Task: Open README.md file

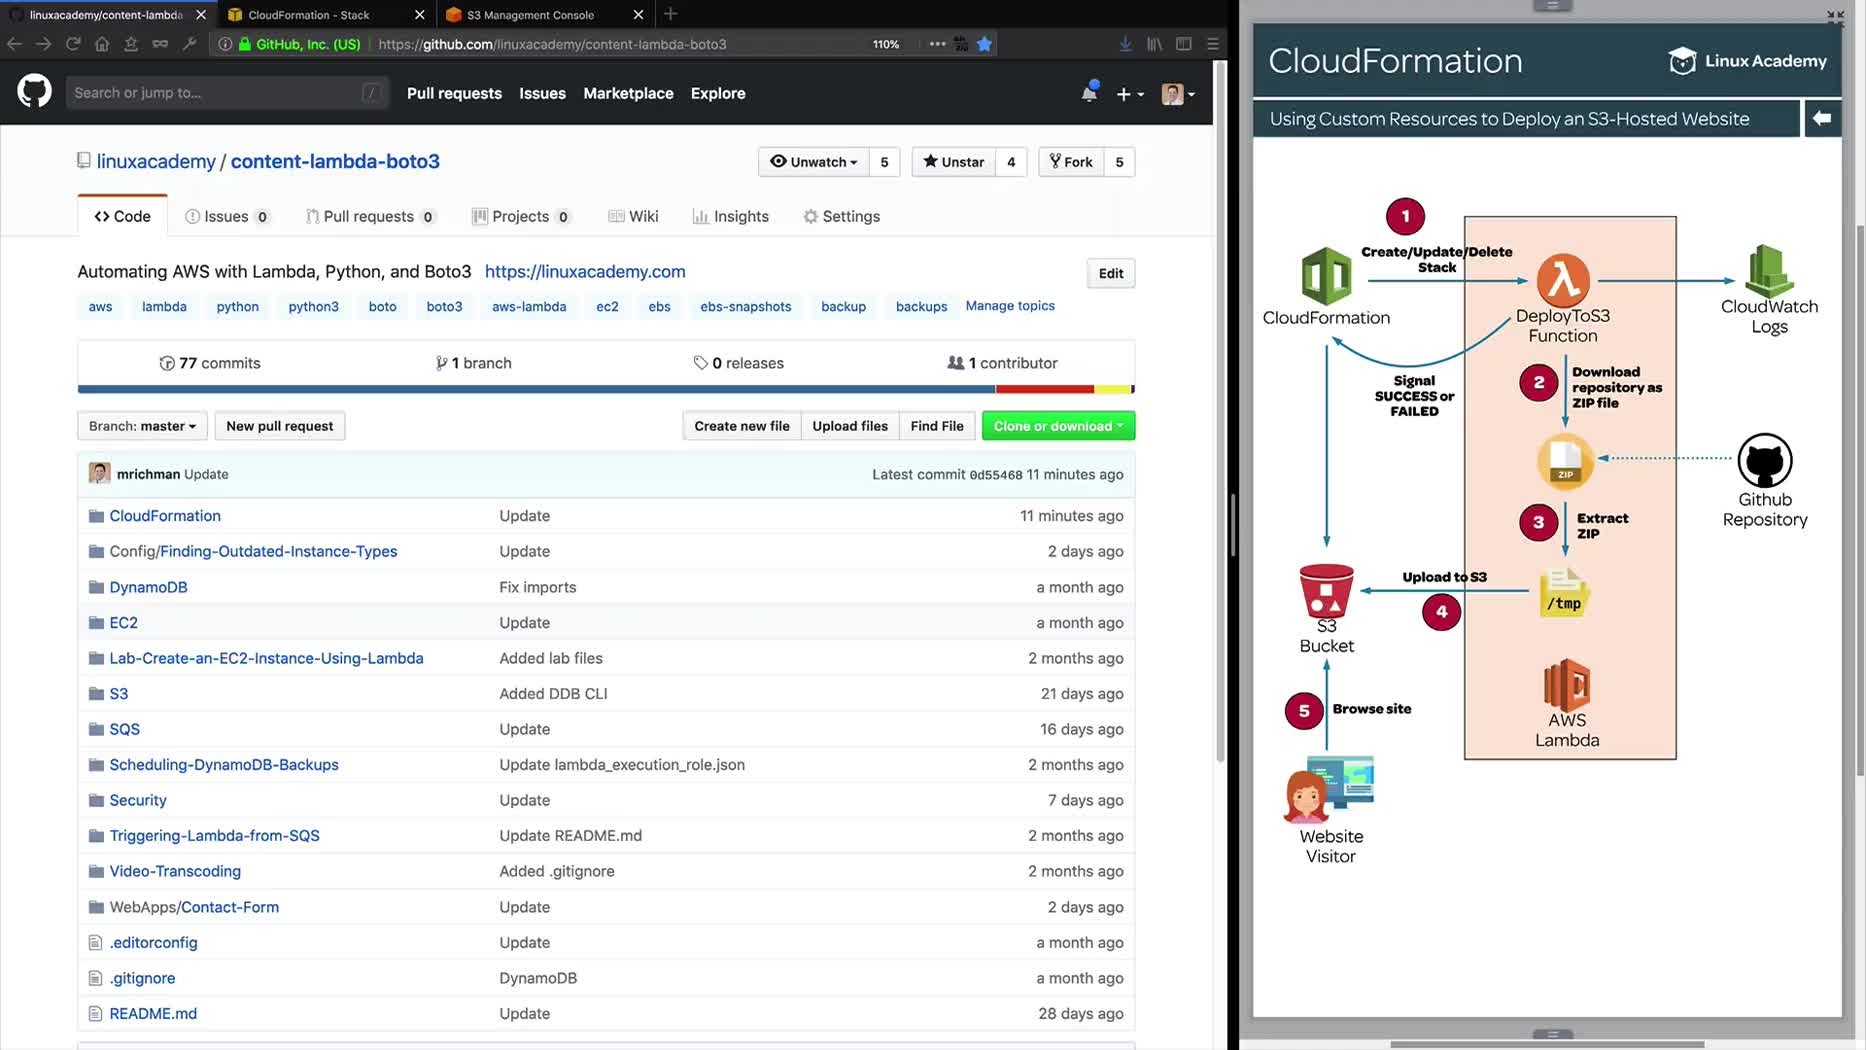Action: coord(153,1014)
